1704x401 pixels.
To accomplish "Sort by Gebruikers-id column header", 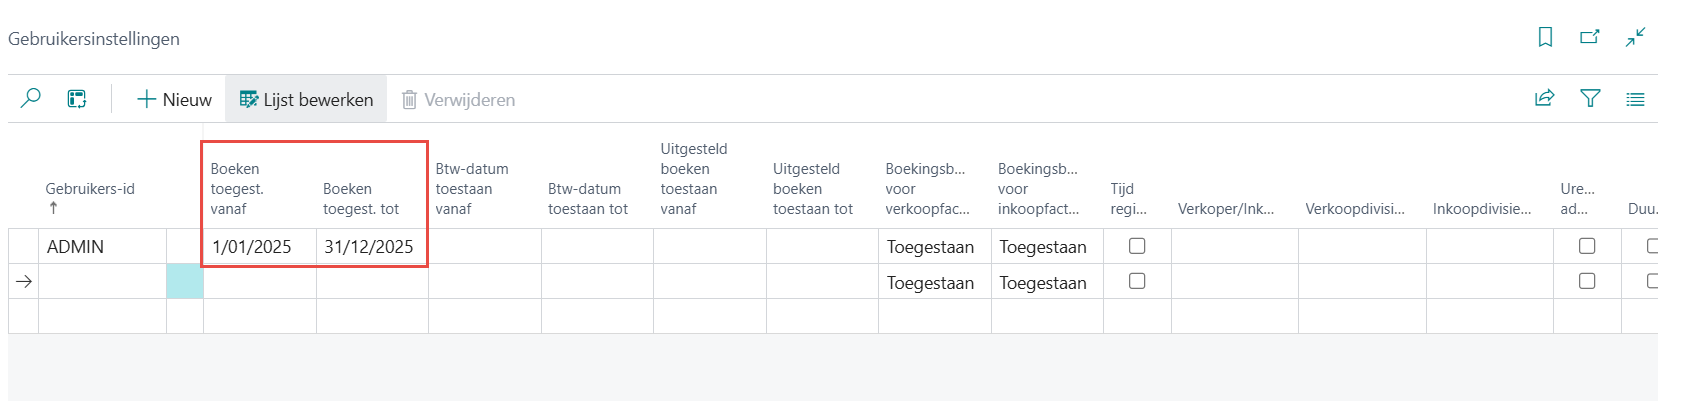I will tap(90, 189).
